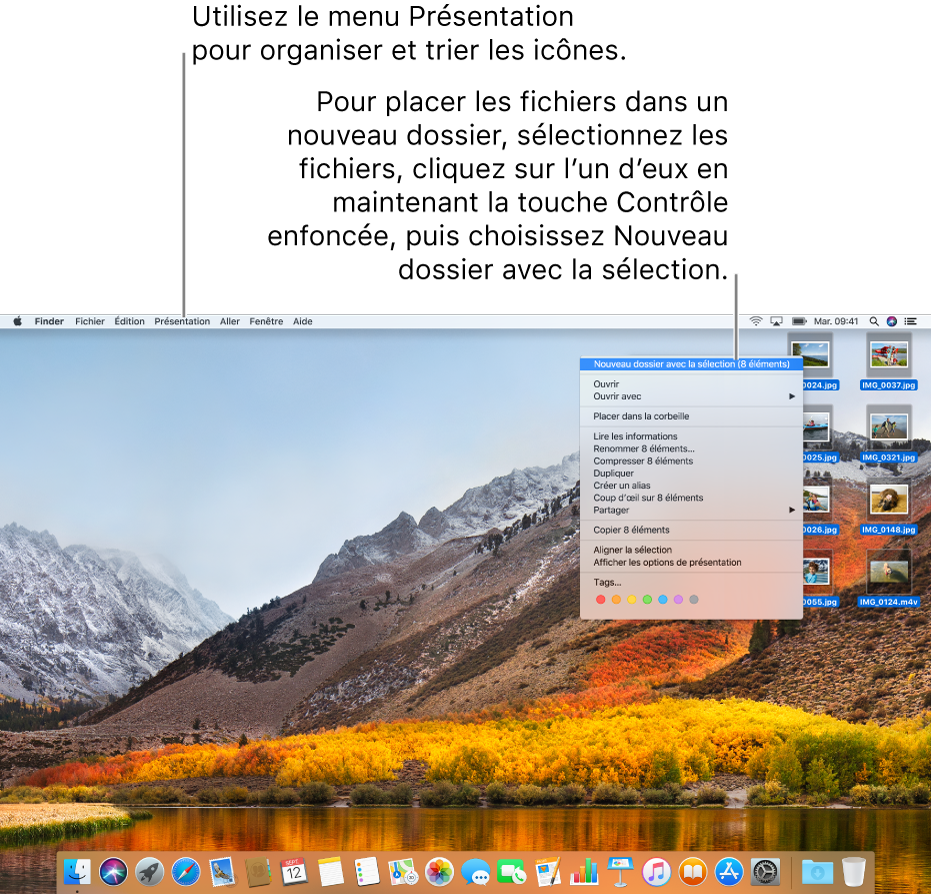Open AirPlay display icon in menu bar
Screen dimensions: 931x894
pyautogui.click(x=776, y=321)
